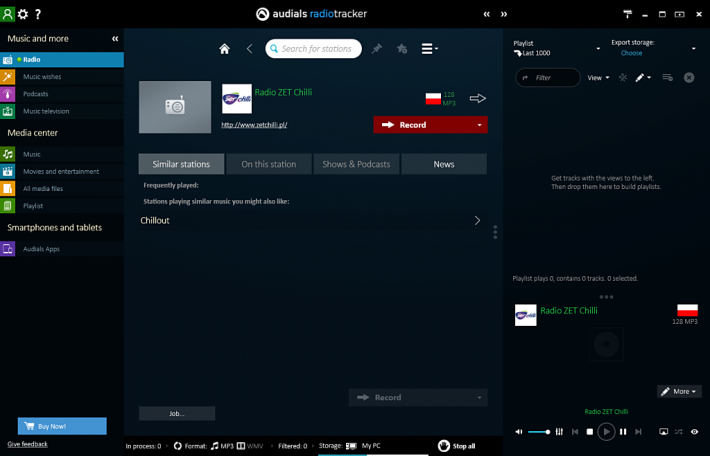Open the video screen icon in player

pyautogui.click(x=663, y=432)
